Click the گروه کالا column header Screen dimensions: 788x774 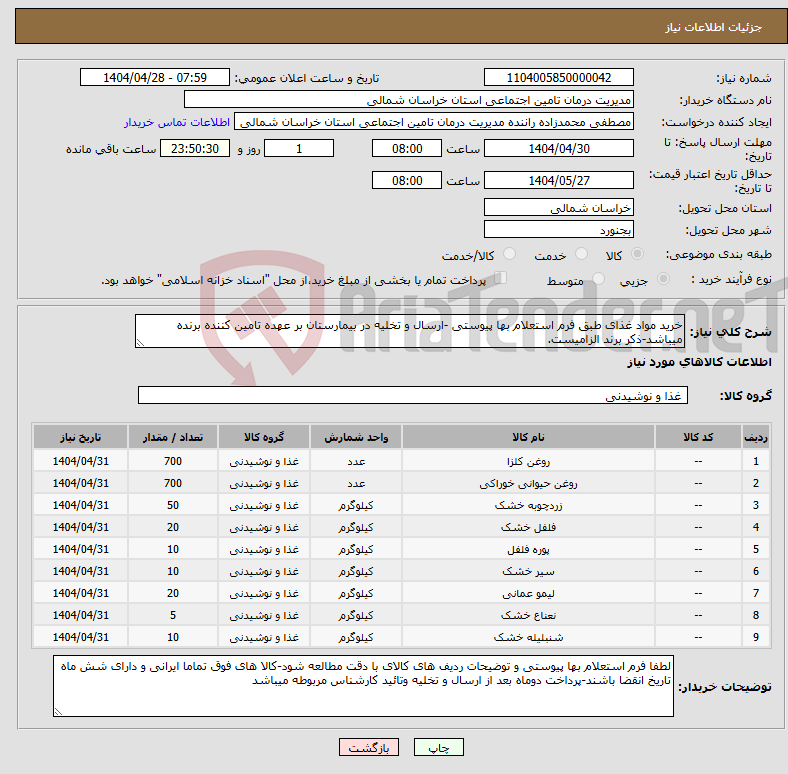(264, 437)
